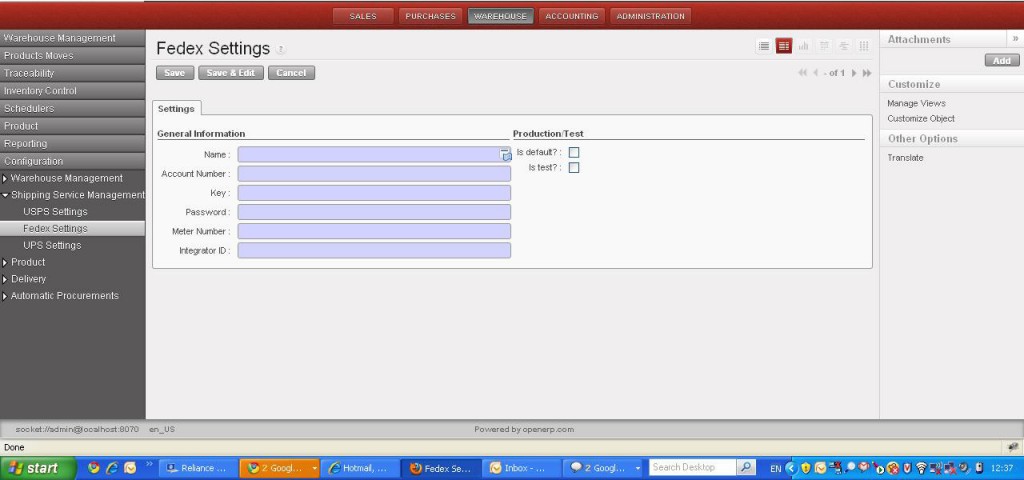Expand hidden tray icons arrow
This screenshot has width=1024, height=480.
792,468
